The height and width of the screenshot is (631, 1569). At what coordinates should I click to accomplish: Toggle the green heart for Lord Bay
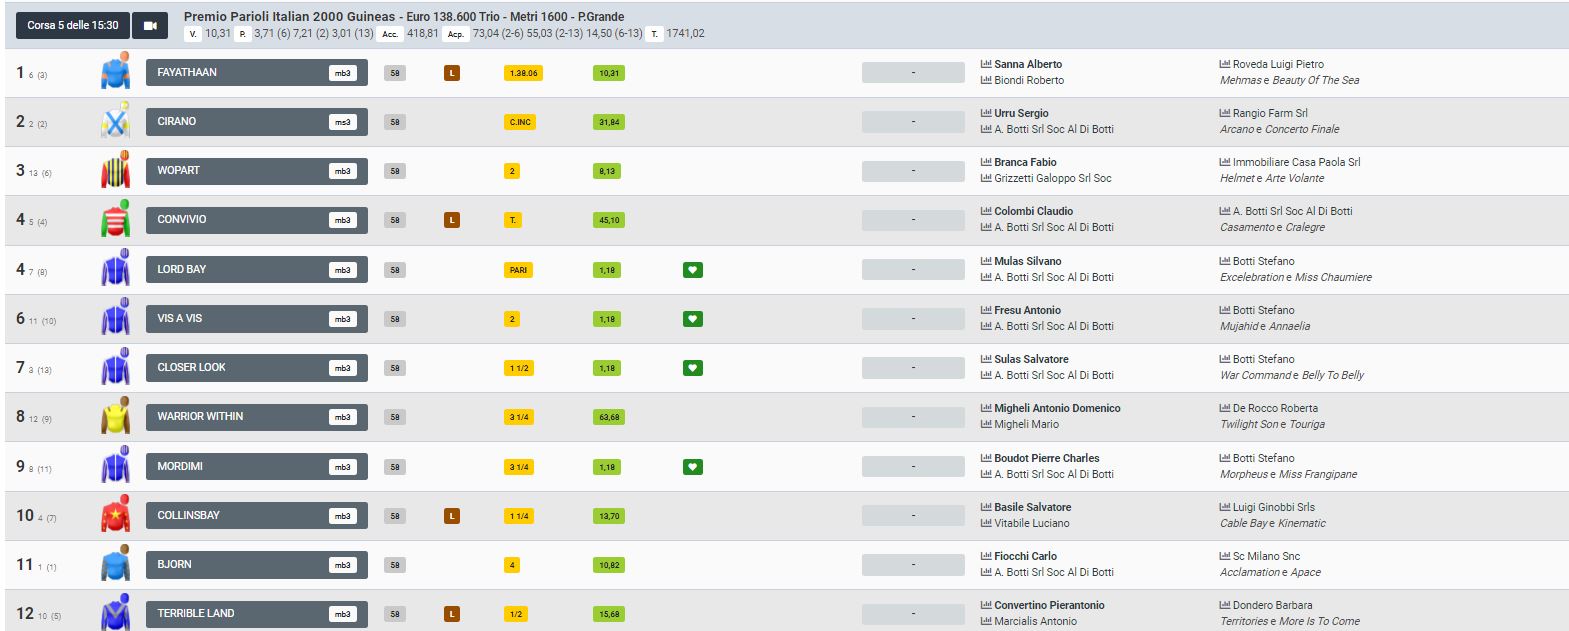pyautogui.click(x=692, y=270)
